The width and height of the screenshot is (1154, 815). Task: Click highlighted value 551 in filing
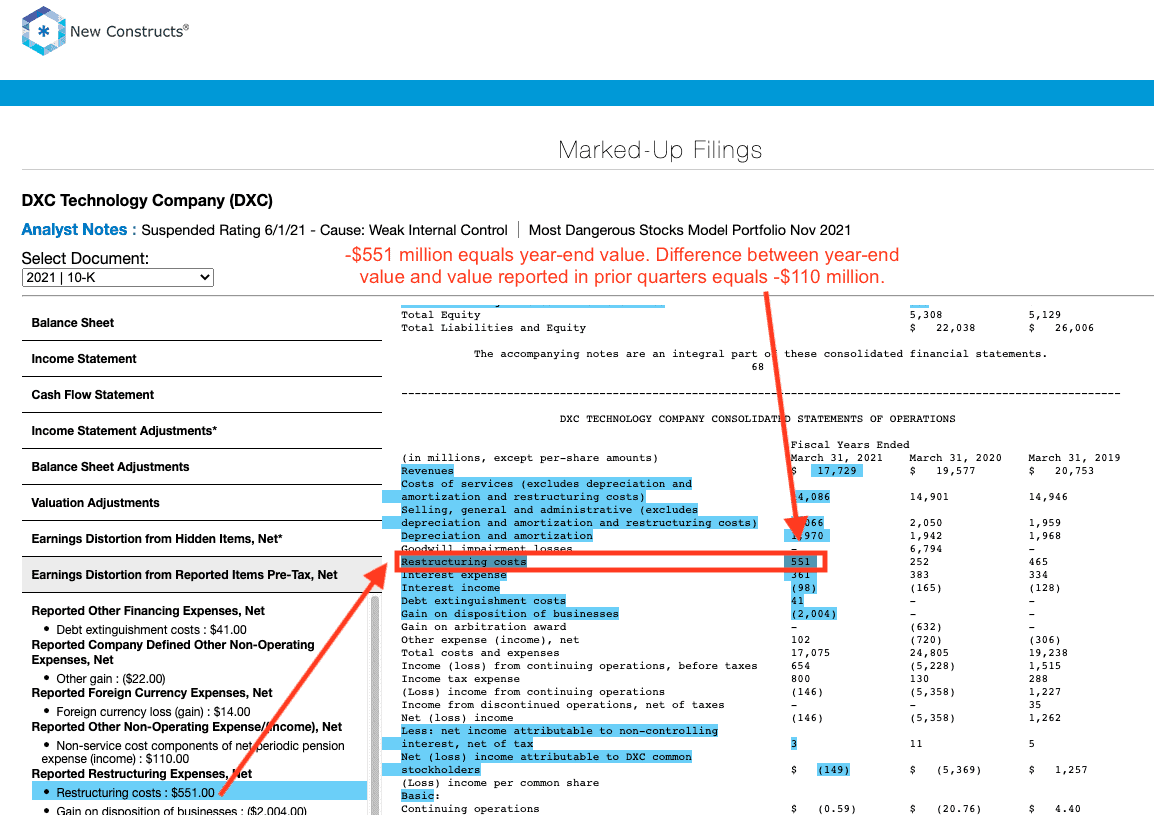pyautogui.click(x=801, y=562)
